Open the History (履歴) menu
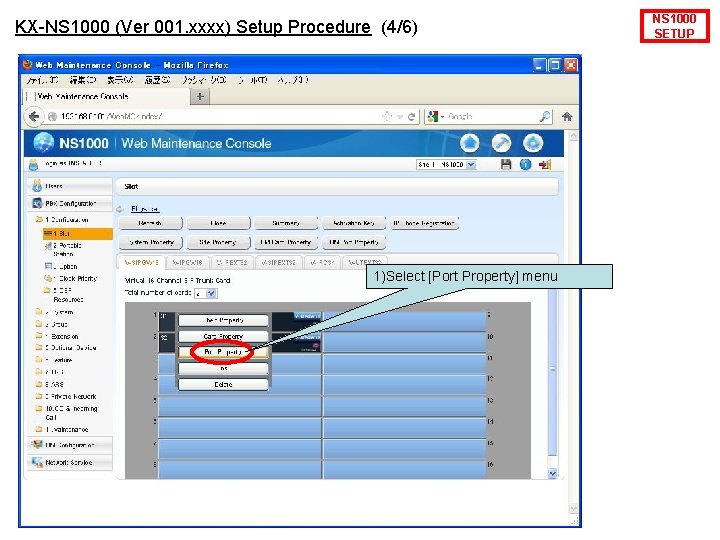 coord(158,80)
